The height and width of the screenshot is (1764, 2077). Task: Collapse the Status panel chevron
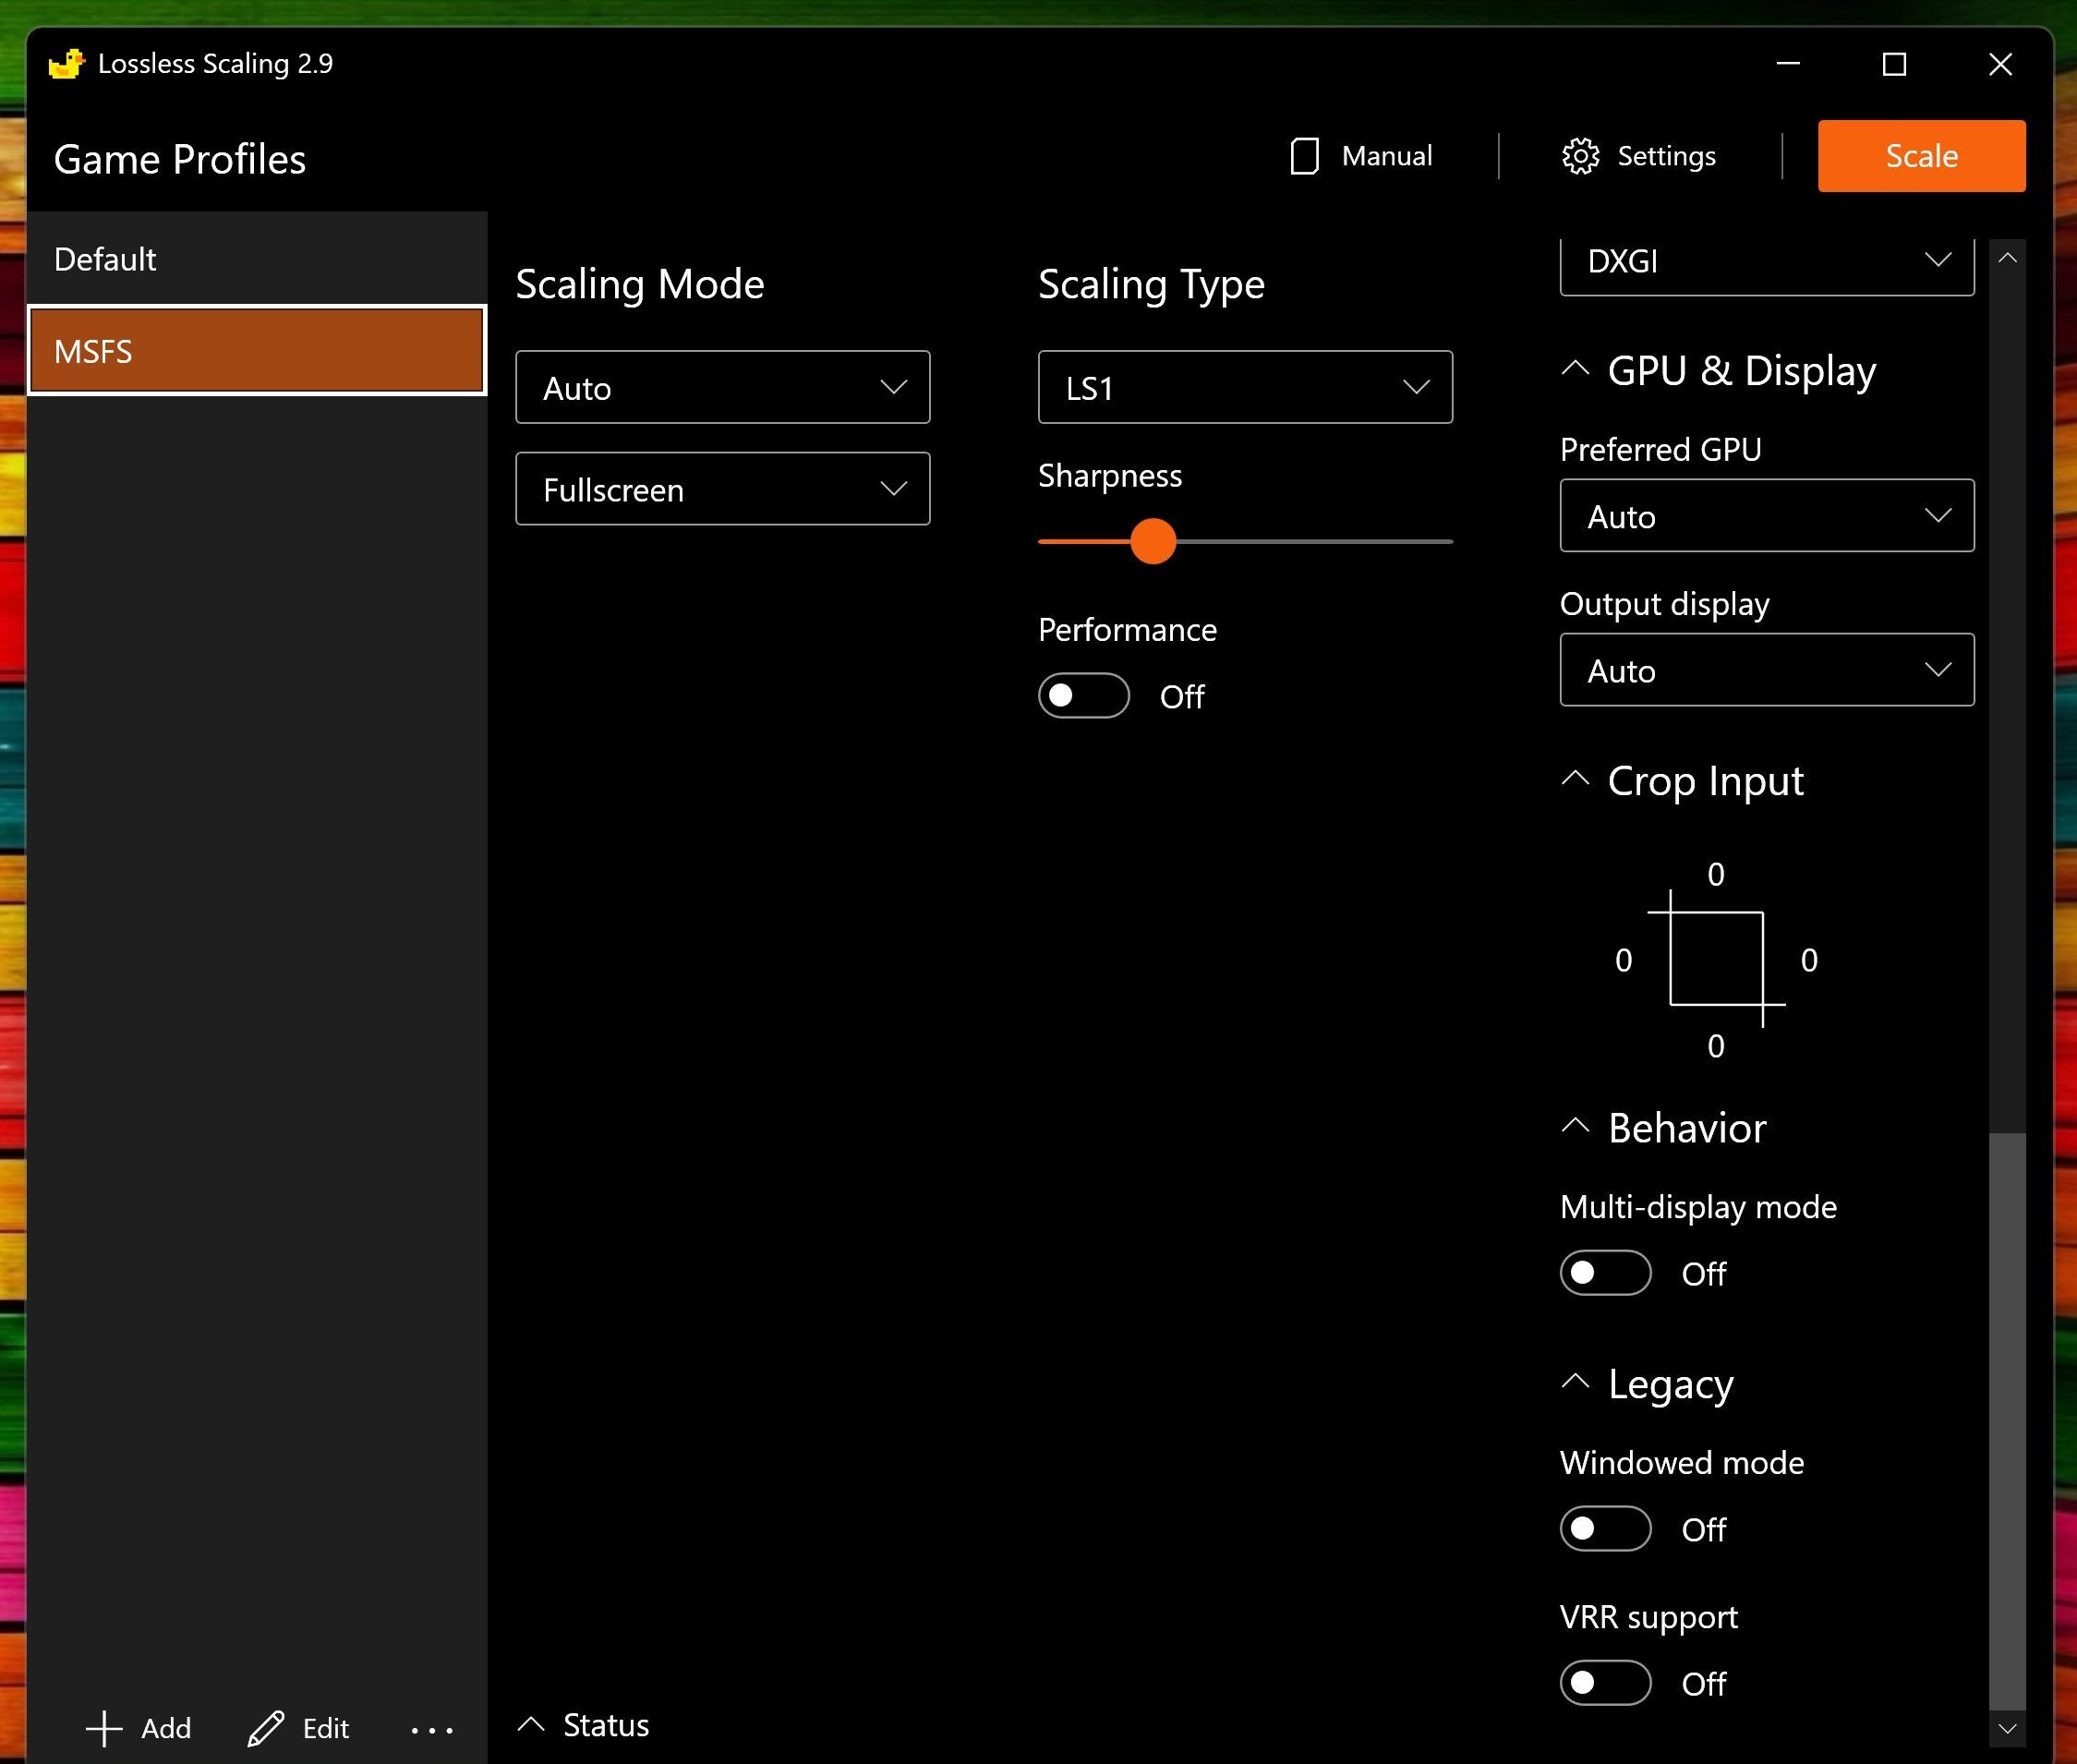[x=532, y=1723]
